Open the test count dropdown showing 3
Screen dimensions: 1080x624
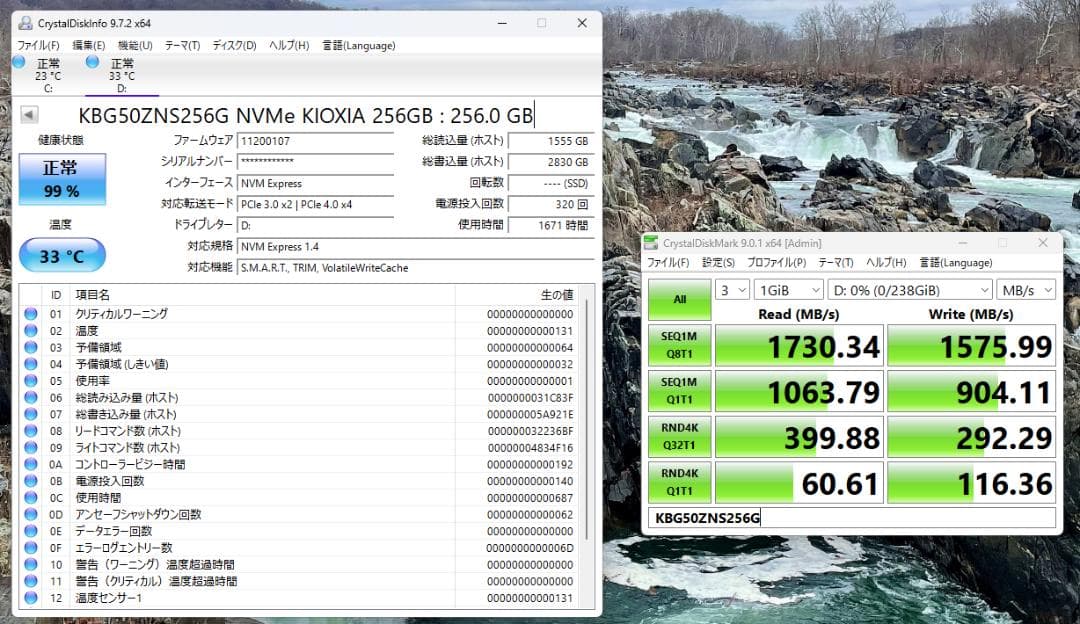(x=734, y=288)
